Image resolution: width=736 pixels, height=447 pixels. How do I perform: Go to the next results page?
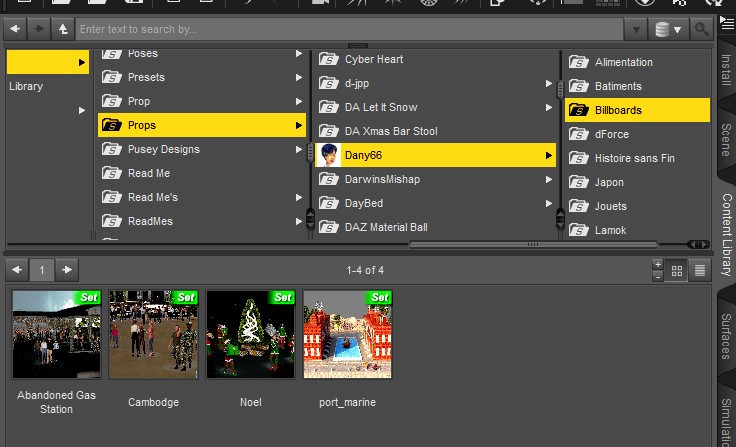[67, 270]
